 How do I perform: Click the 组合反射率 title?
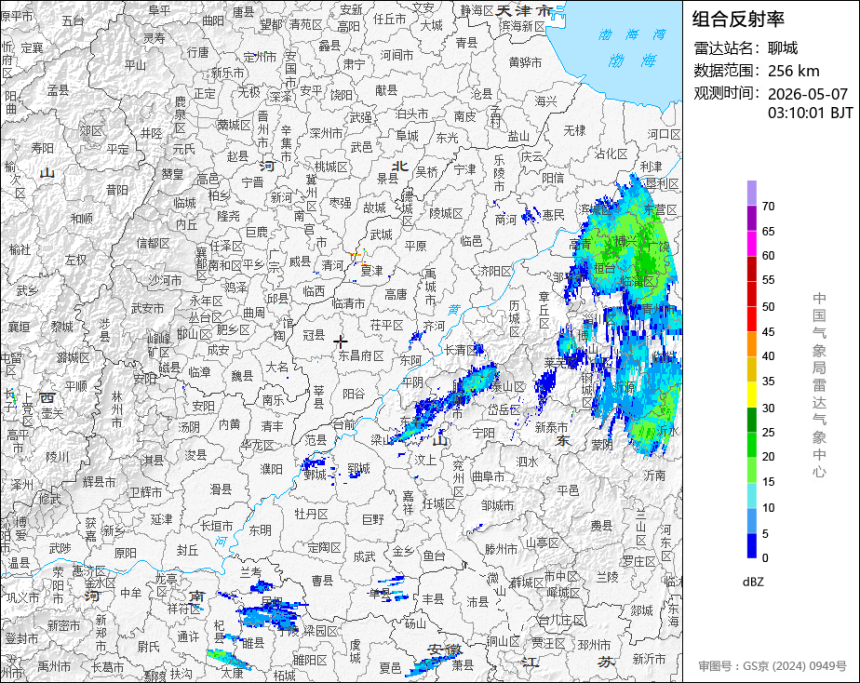(x=738, y=19)
